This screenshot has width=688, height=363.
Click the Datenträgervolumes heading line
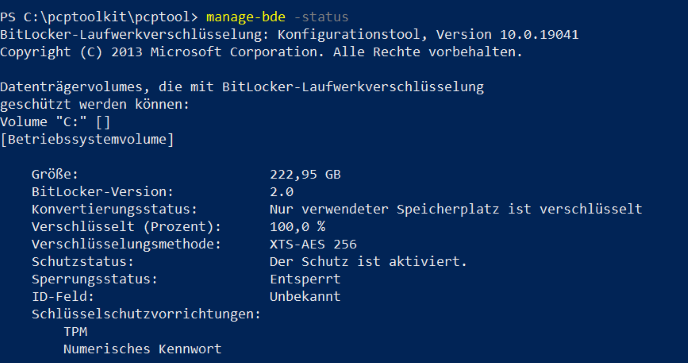click(x=242, y=87)
